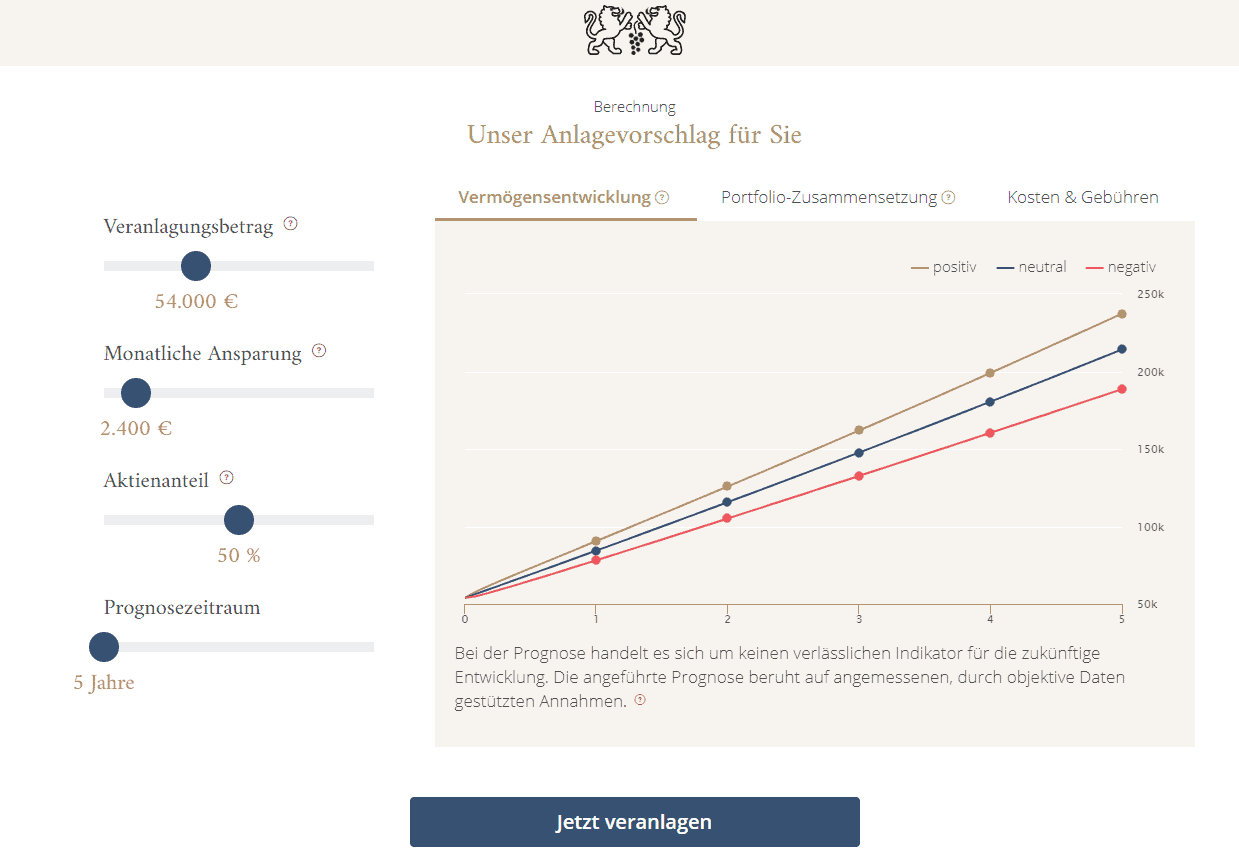Toggle the positiv series in chart legend
This screenshot has height=857, width=1239.
tap(943, 267)
